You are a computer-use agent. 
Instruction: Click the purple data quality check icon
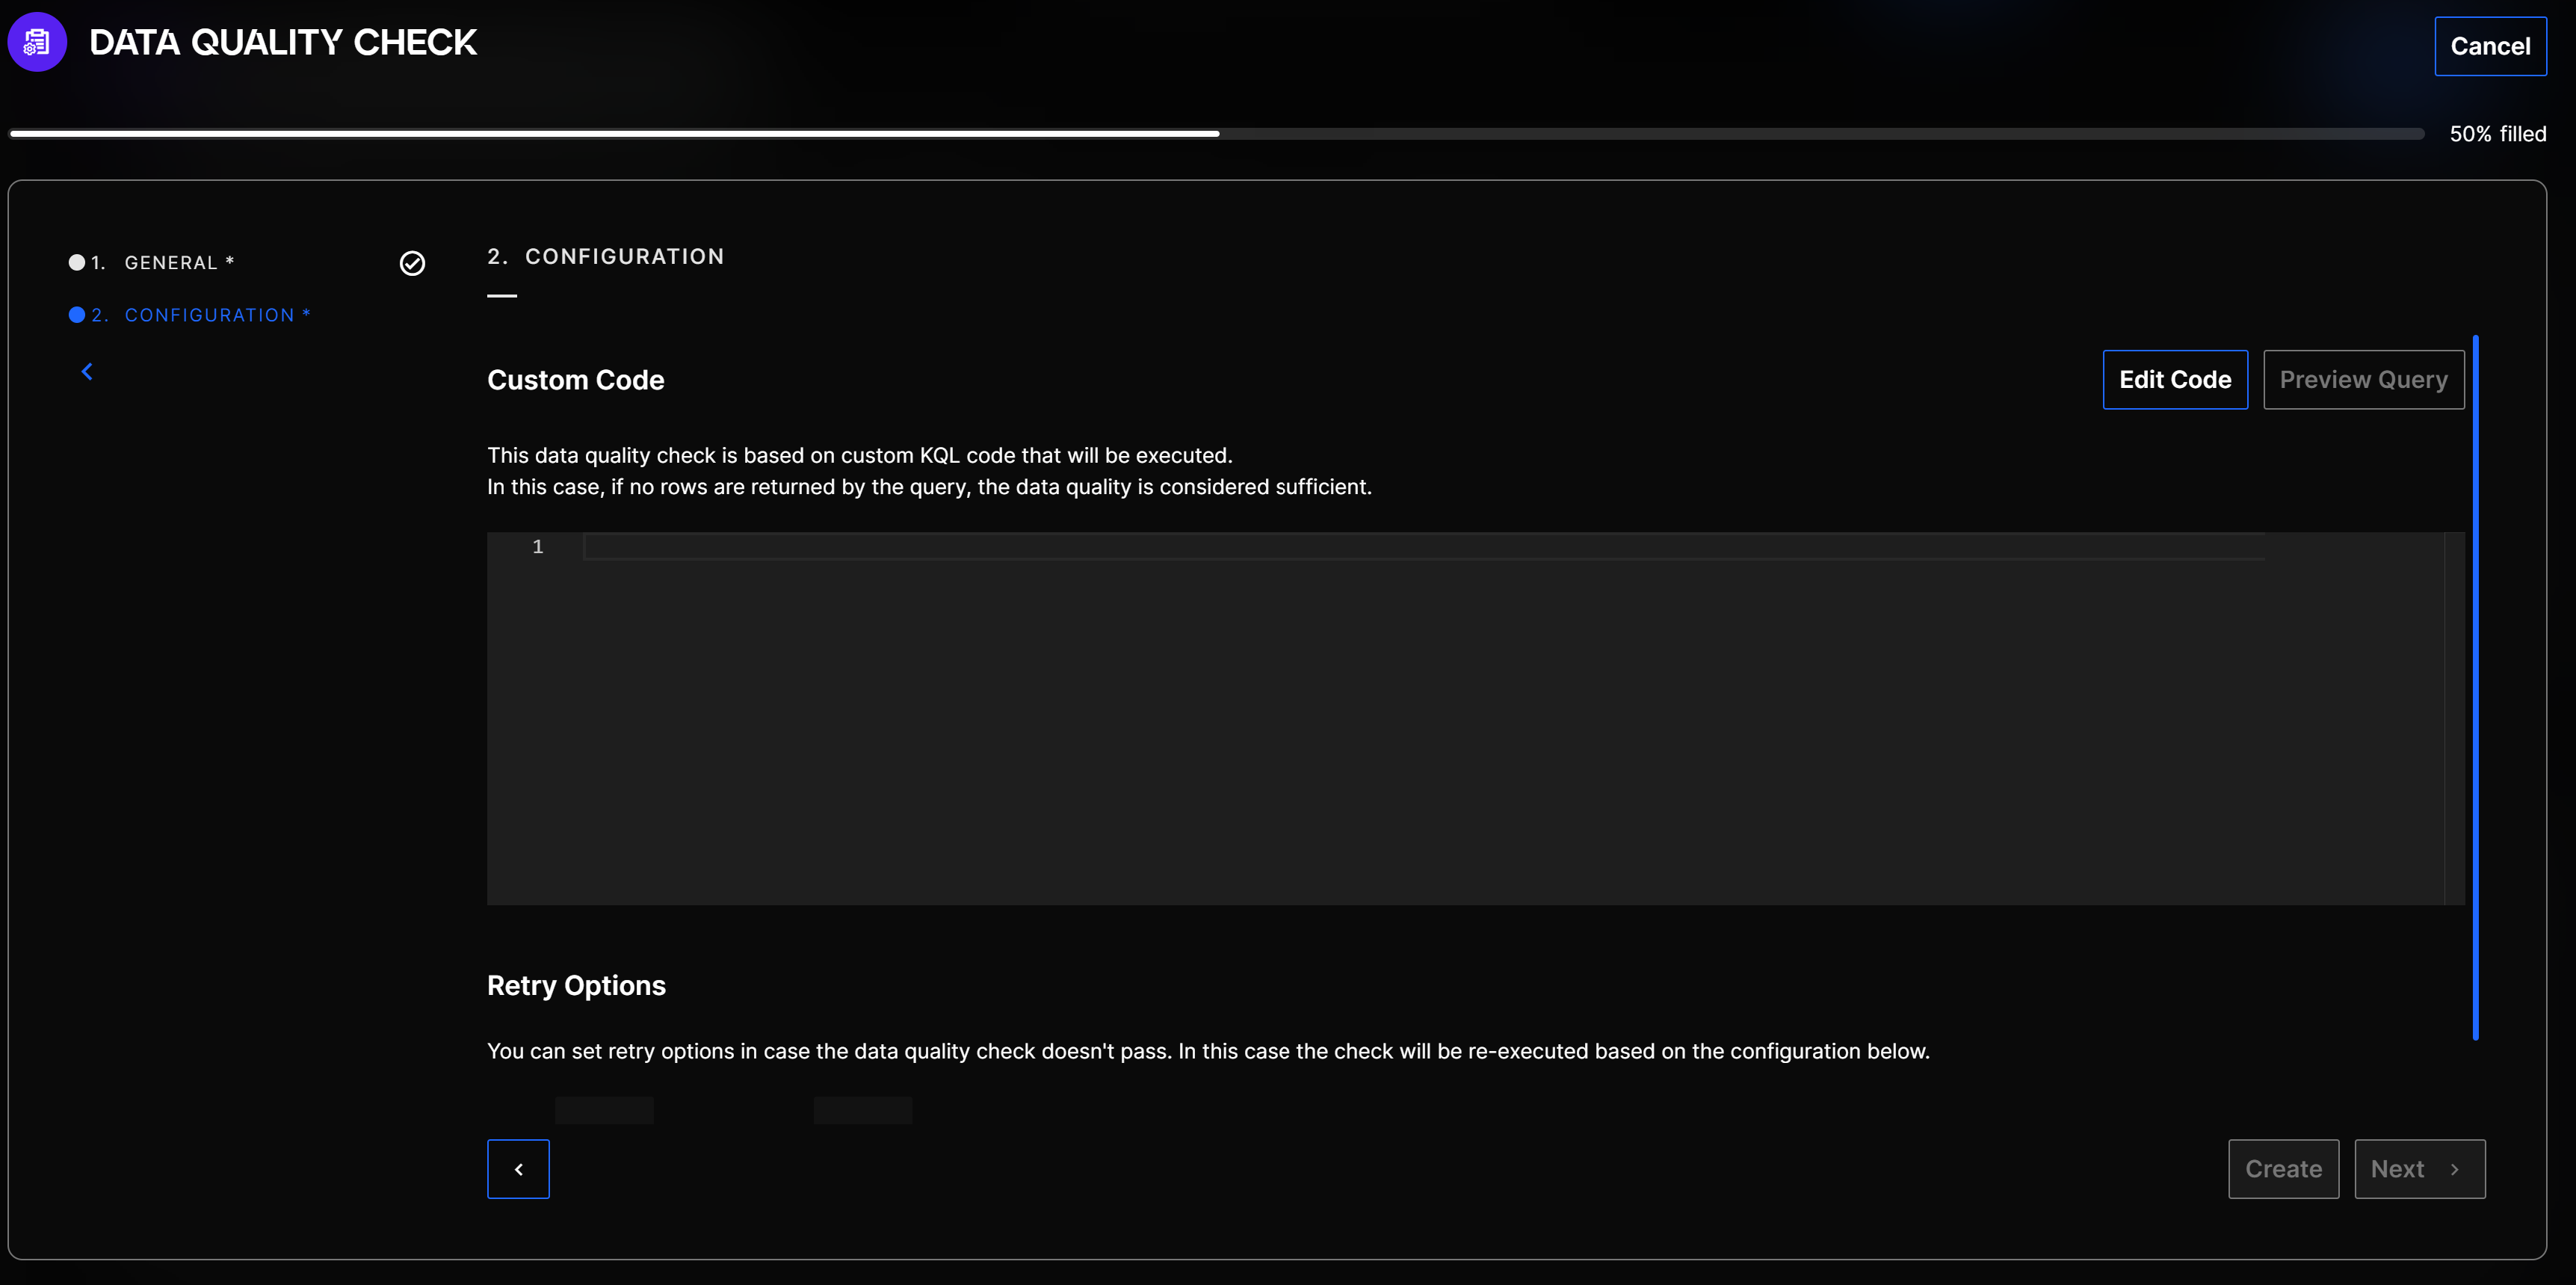(37, 43)
